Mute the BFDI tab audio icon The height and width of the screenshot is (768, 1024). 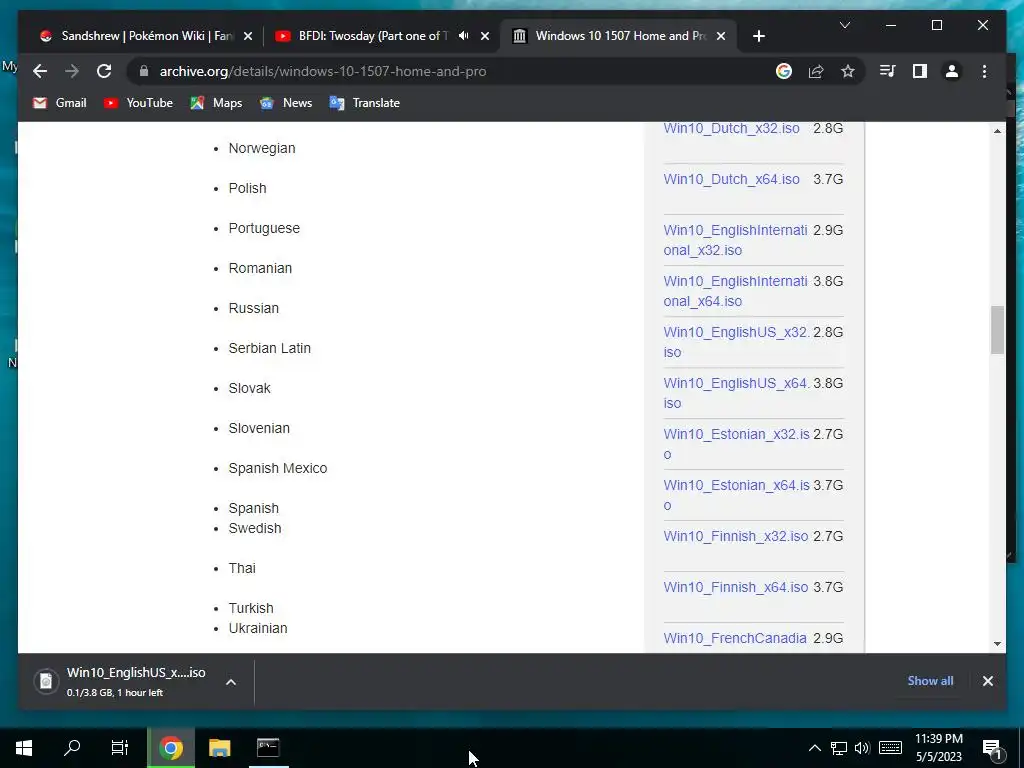463,36
